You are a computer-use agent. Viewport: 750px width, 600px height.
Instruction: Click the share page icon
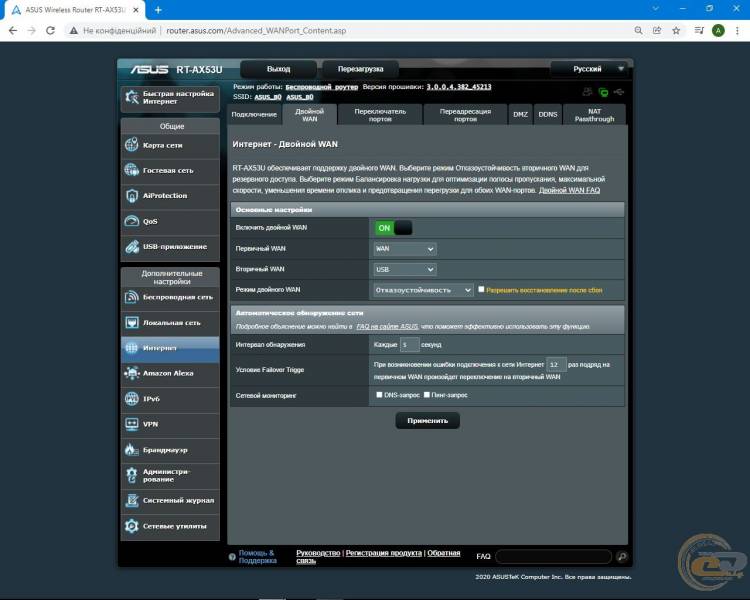pyautogui.click(x=657, y=31)
